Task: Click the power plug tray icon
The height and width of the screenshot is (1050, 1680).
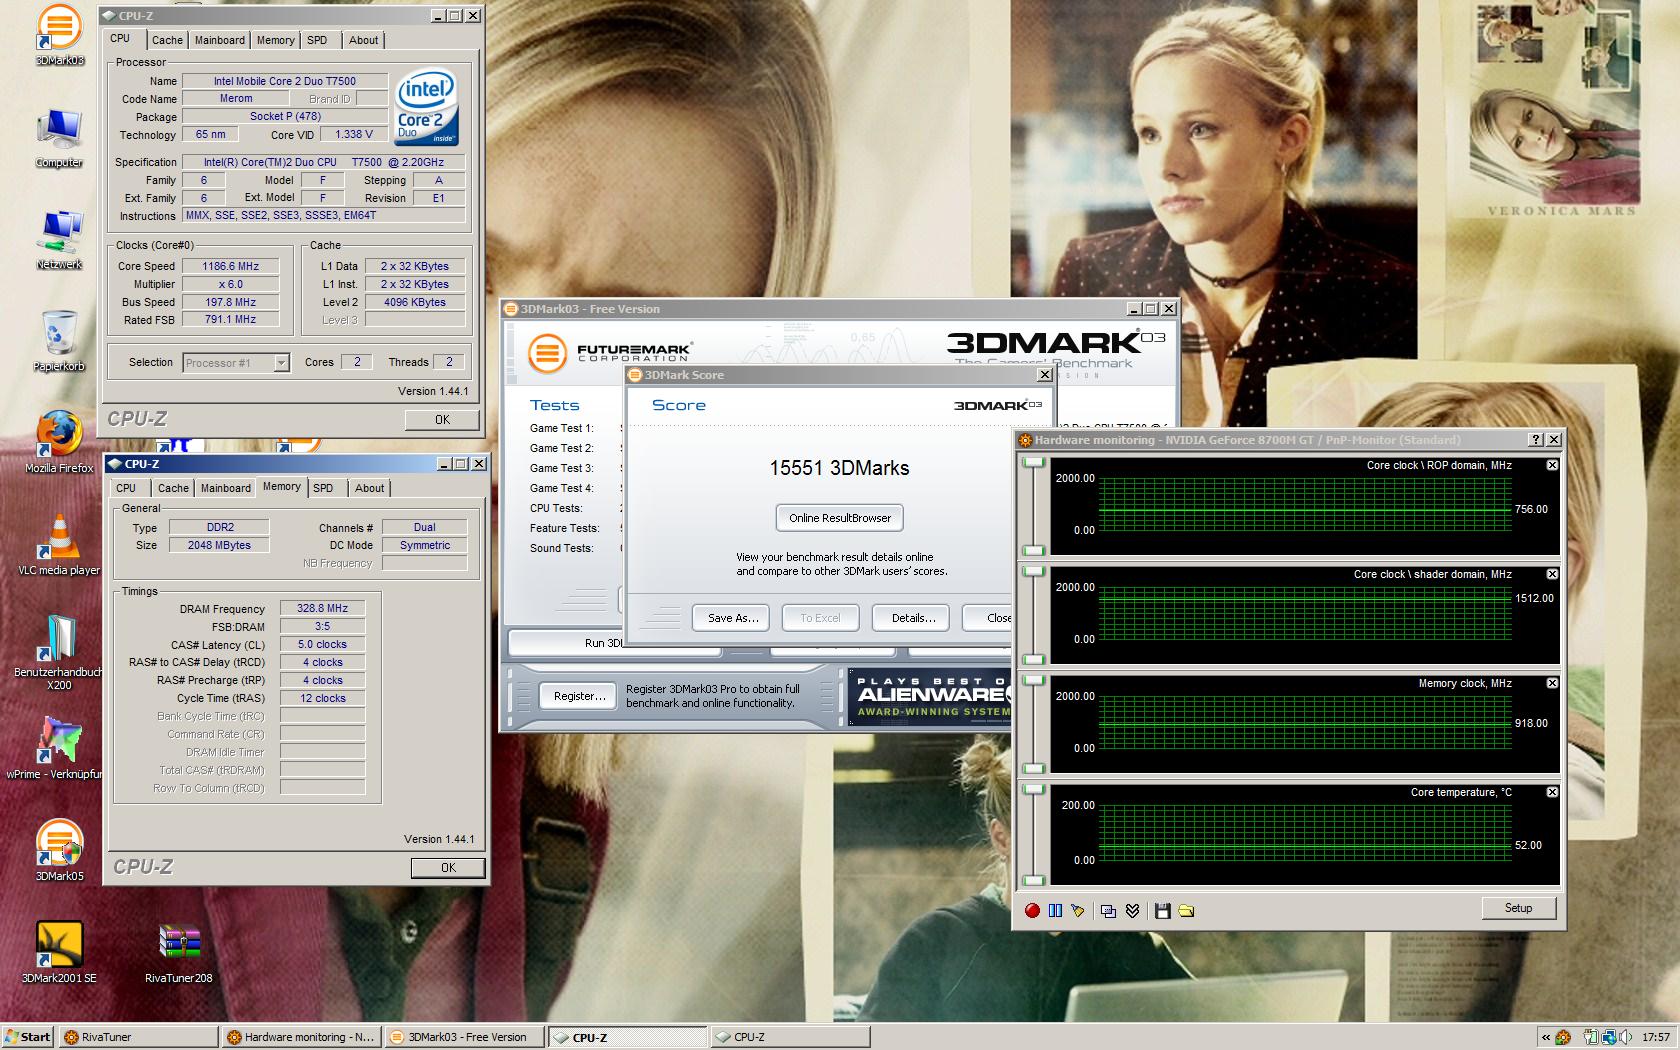Action: (x=1590, y=1037)
